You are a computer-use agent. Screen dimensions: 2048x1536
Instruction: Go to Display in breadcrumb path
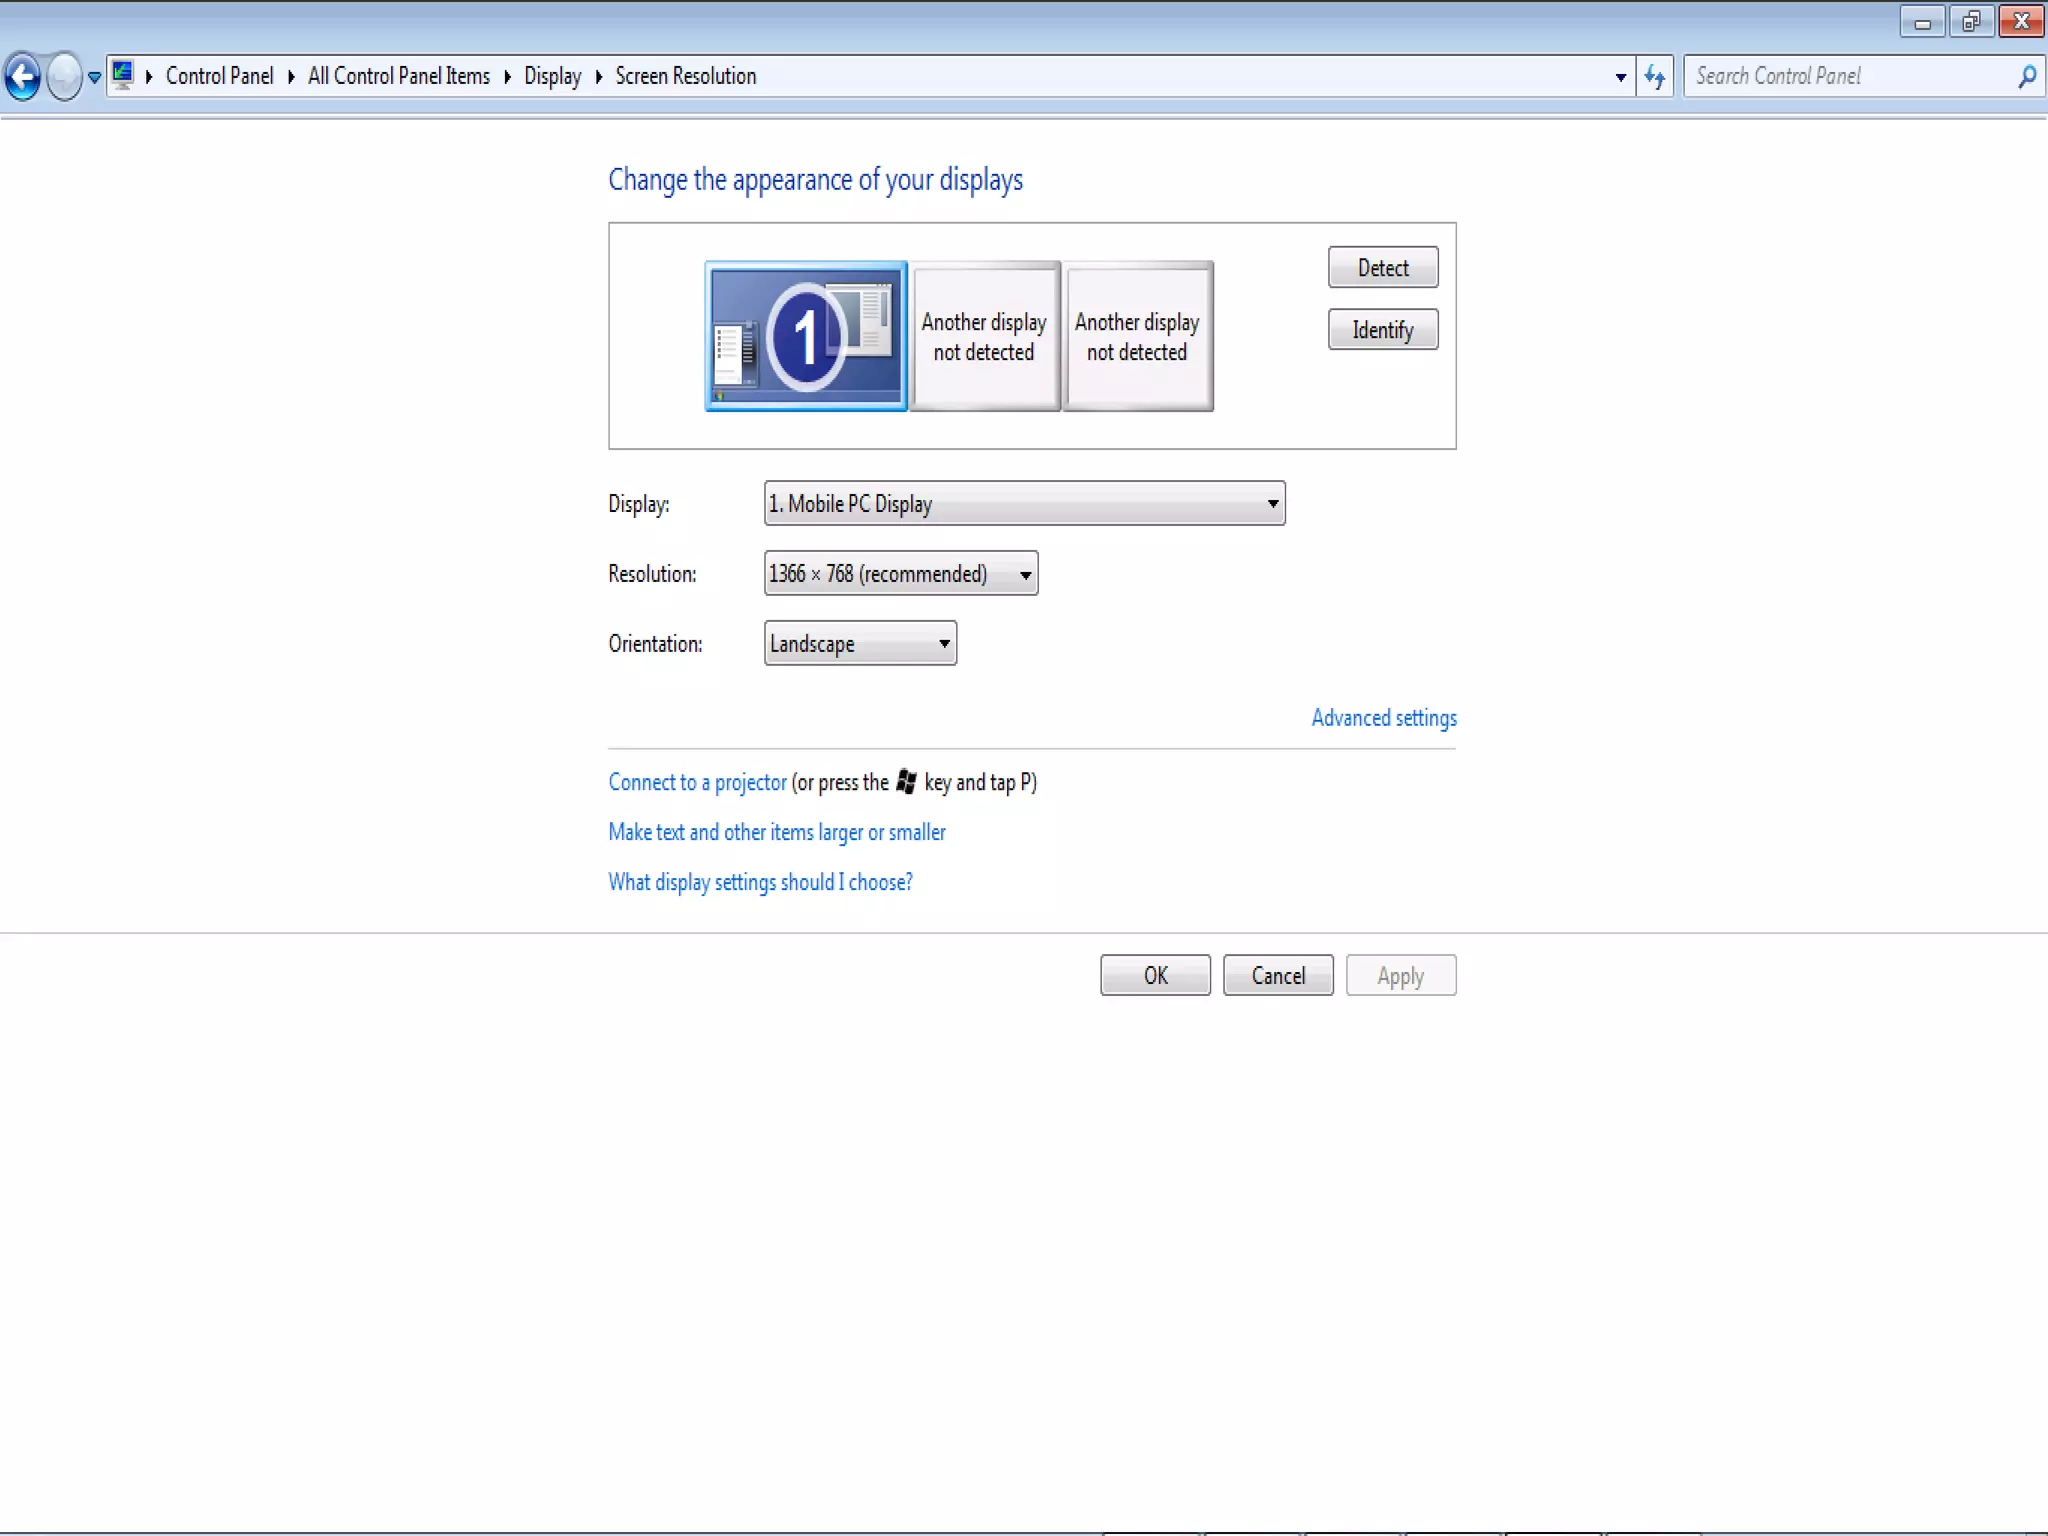point(552,76)
